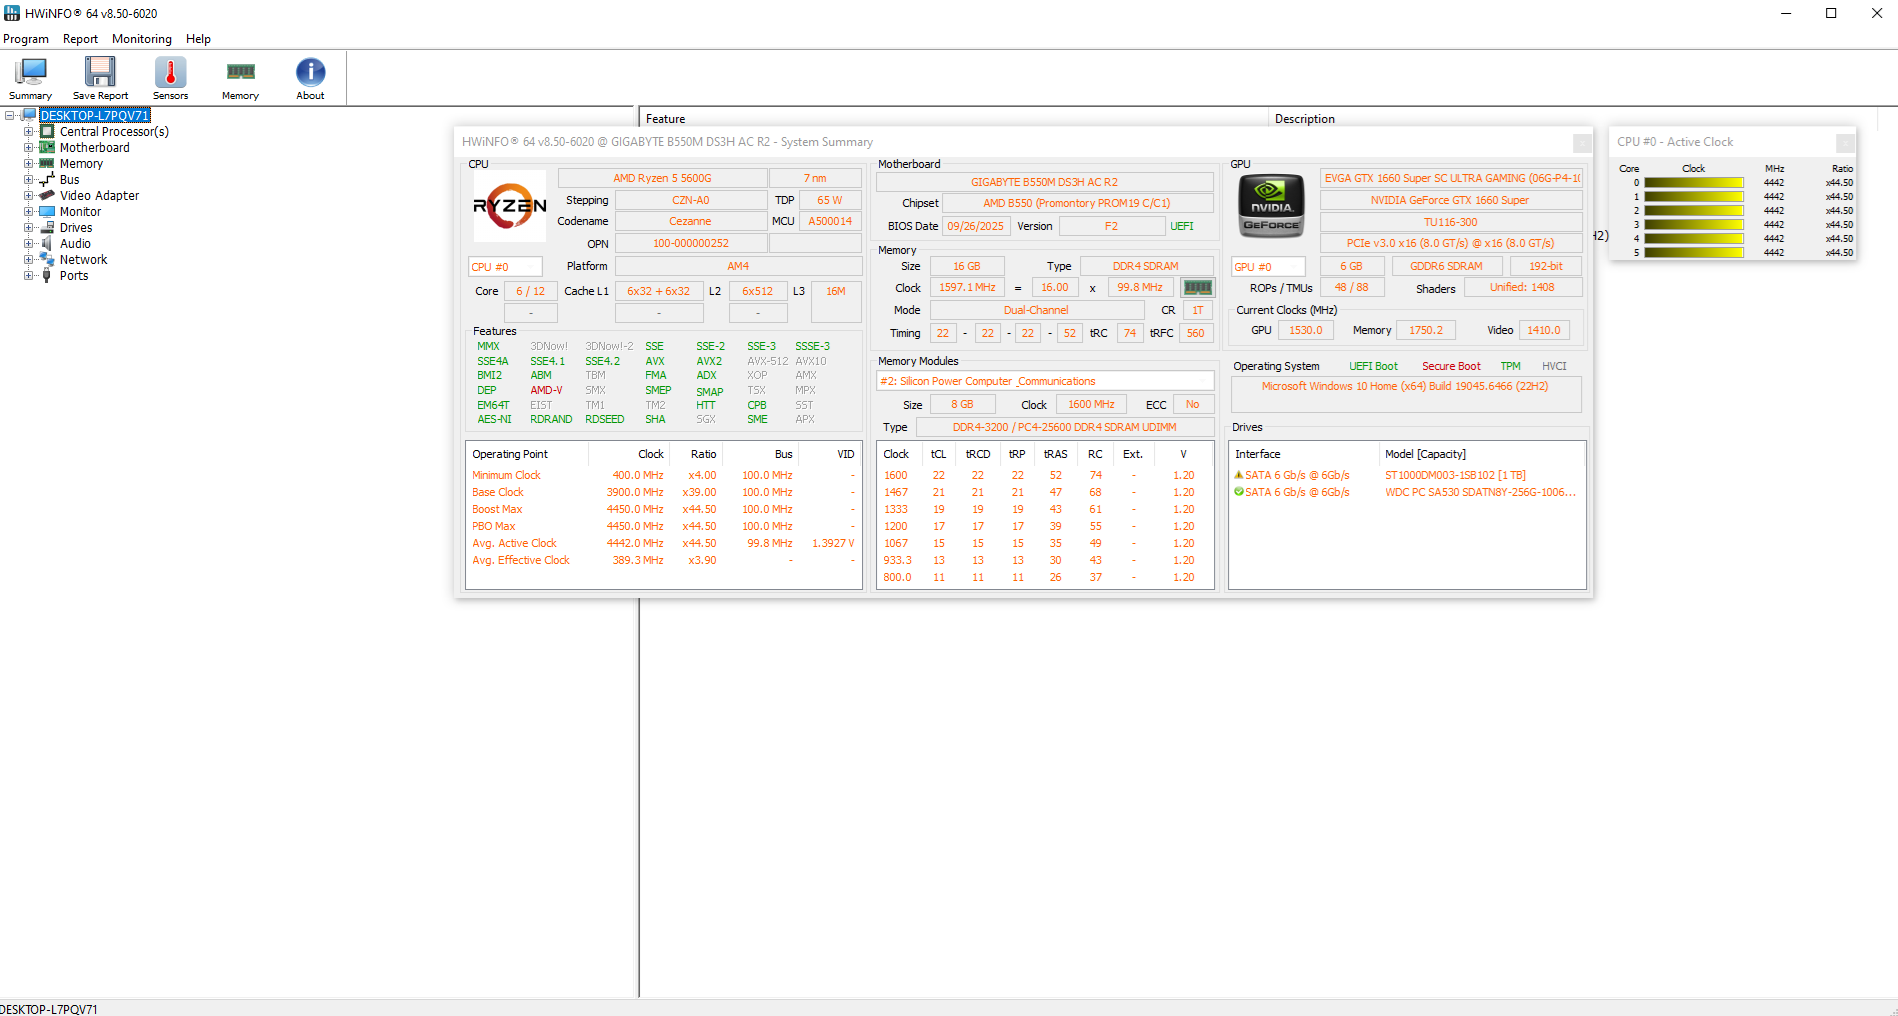
Task: Close the CPU #0 Active Clock window
Action: click(x=1845, y=143)
